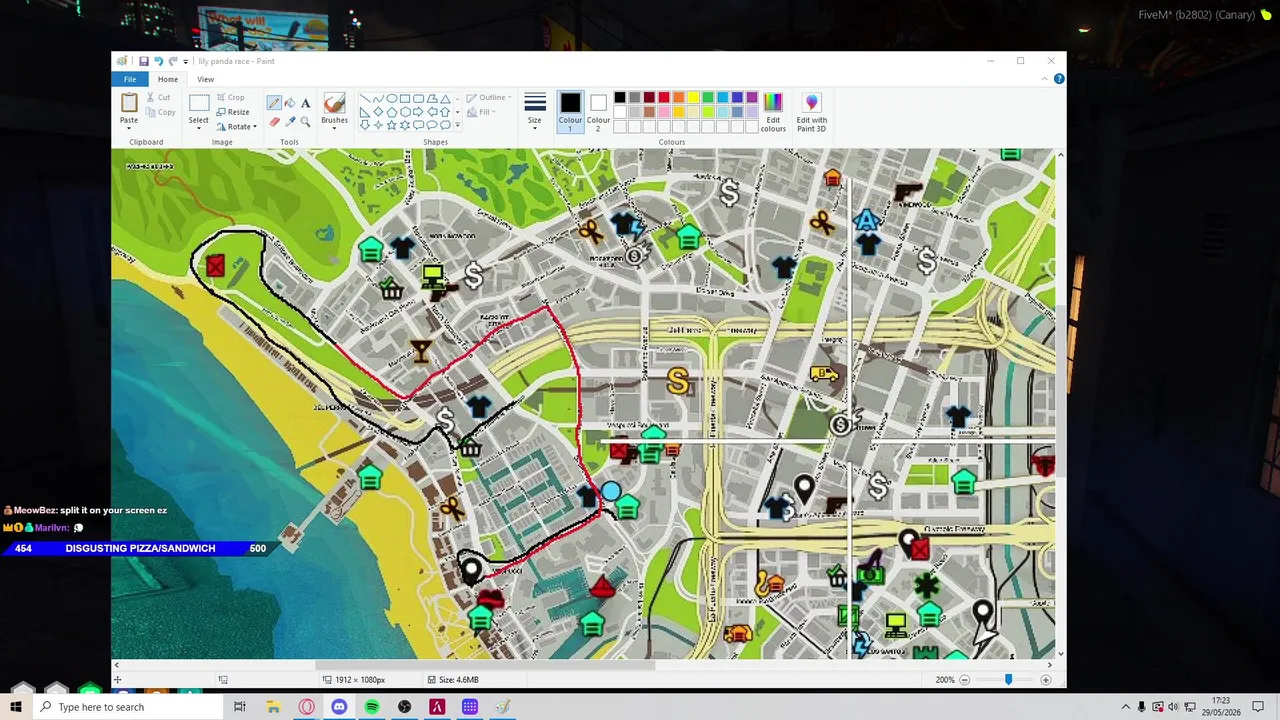Open Discord from the taskbar
Screen dimensions: 1280x720
tap(339, 707)
